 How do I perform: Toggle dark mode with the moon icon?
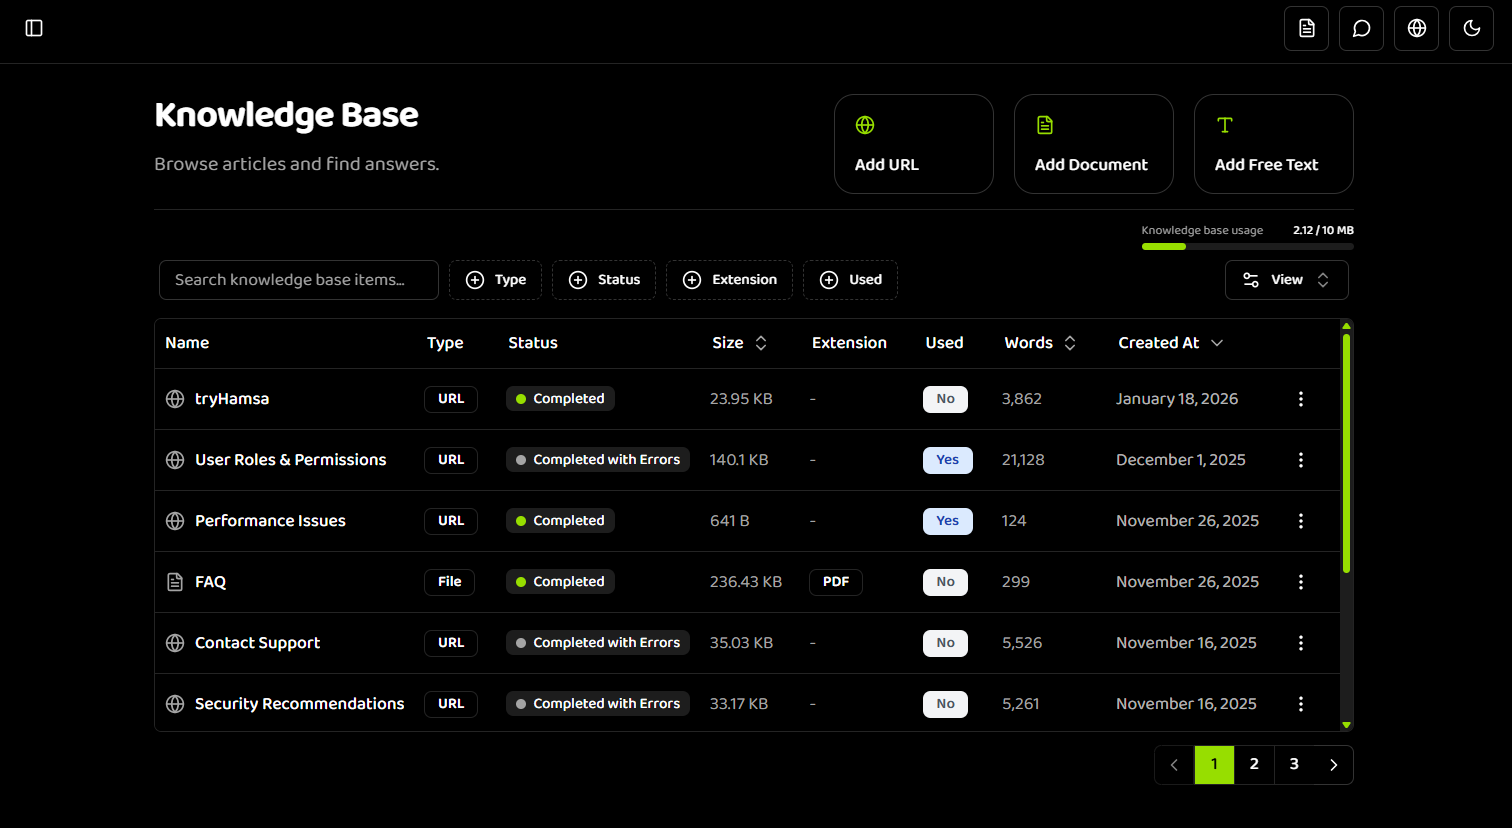[1471, 28]
